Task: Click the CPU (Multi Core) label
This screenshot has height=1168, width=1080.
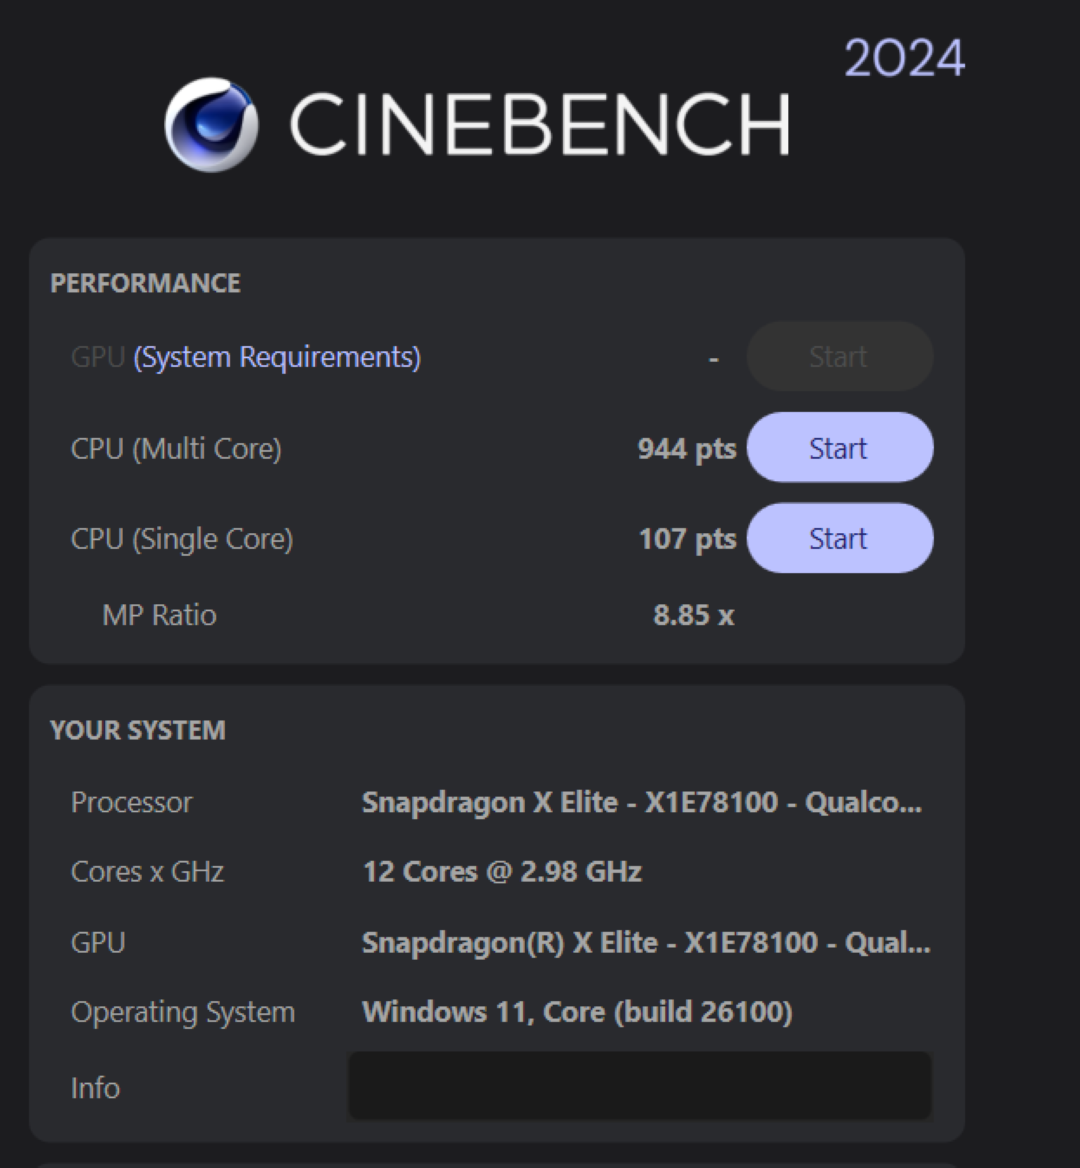Action: pos(176,449)
